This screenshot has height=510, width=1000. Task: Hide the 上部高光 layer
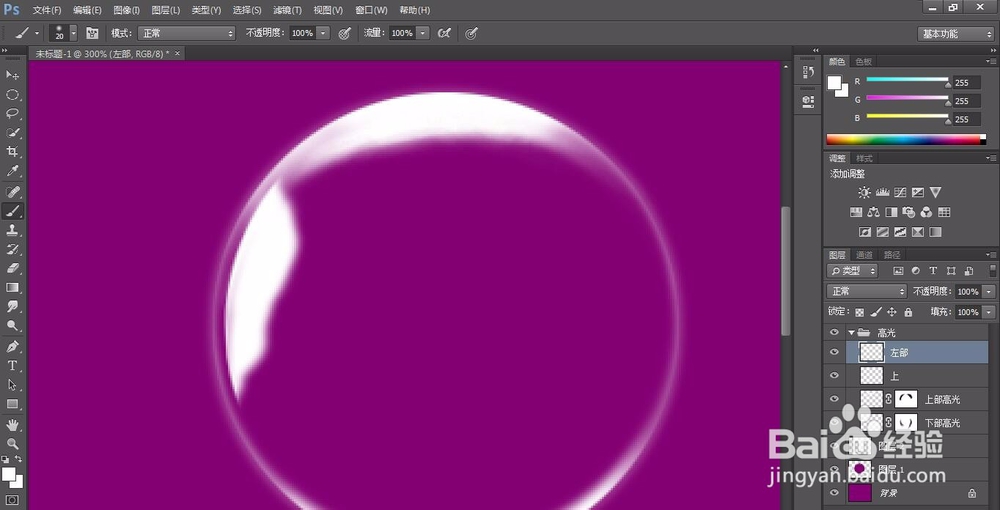[833, 399]
